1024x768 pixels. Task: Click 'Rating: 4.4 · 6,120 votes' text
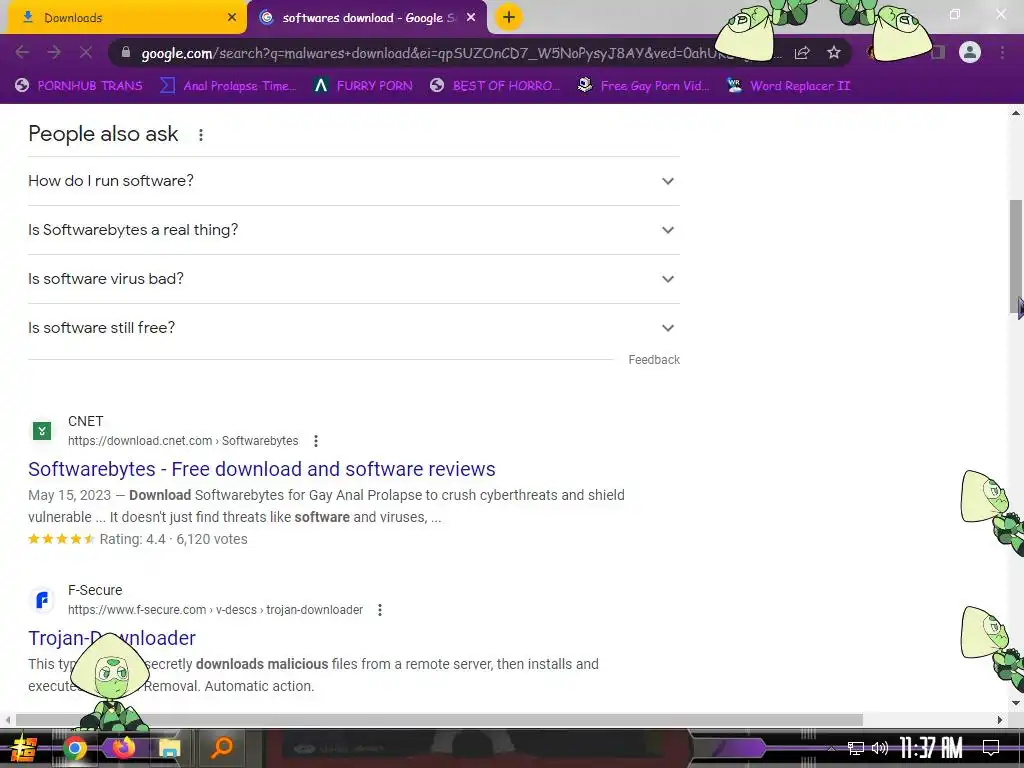[174, 539]
